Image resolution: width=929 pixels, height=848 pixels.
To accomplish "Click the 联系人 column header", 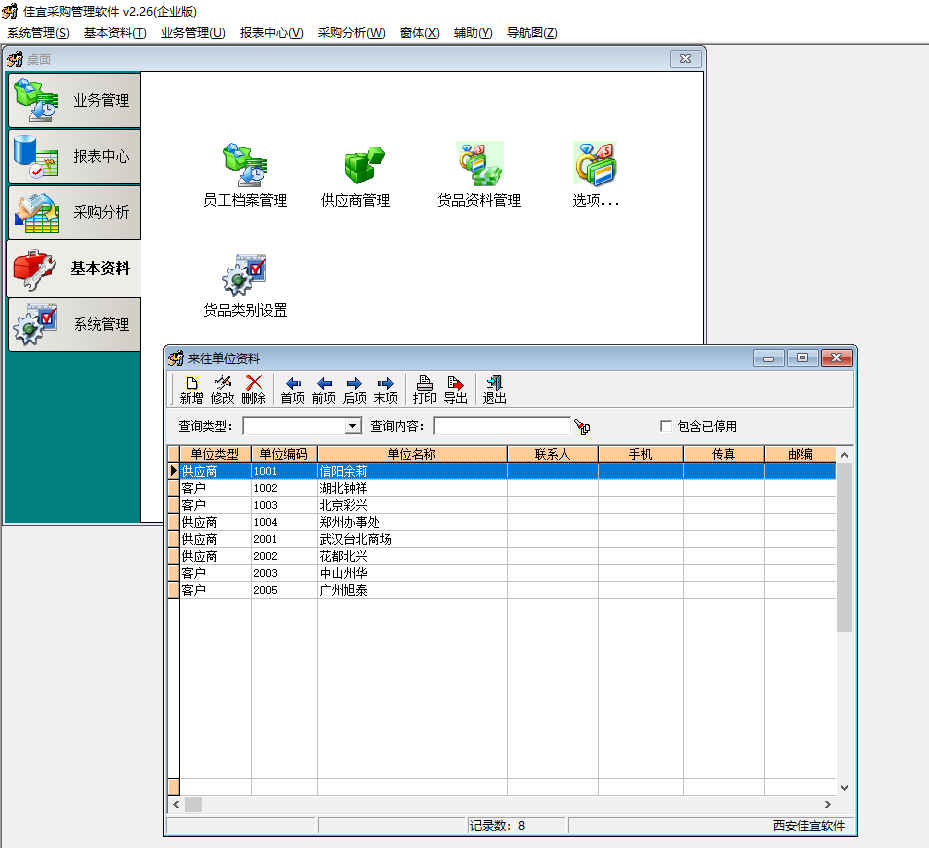I will [553, 454].
